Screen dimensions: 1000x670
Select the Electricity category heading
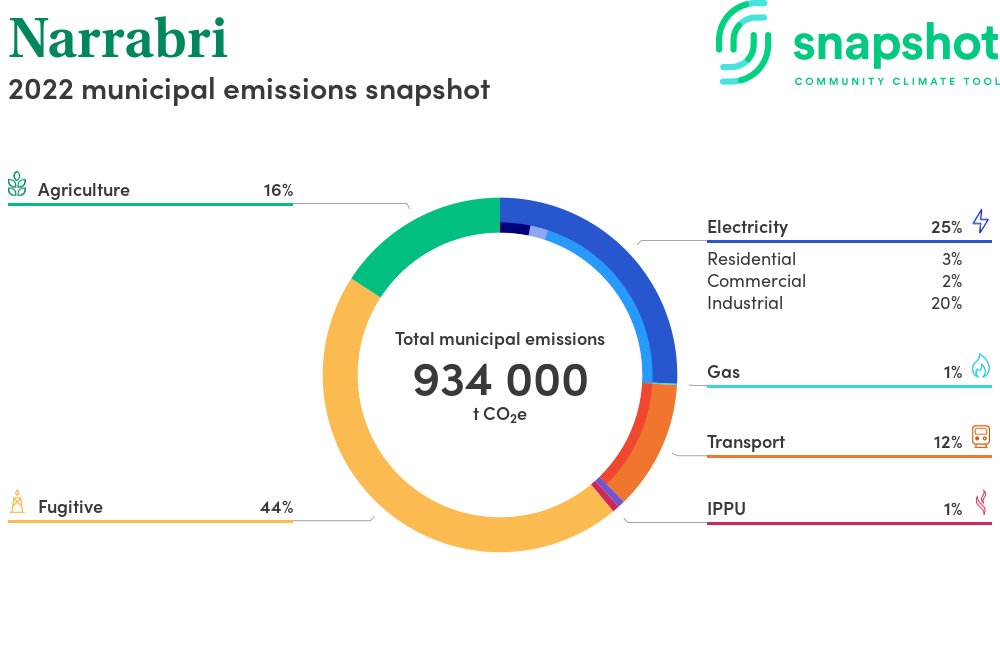[747, 227]
